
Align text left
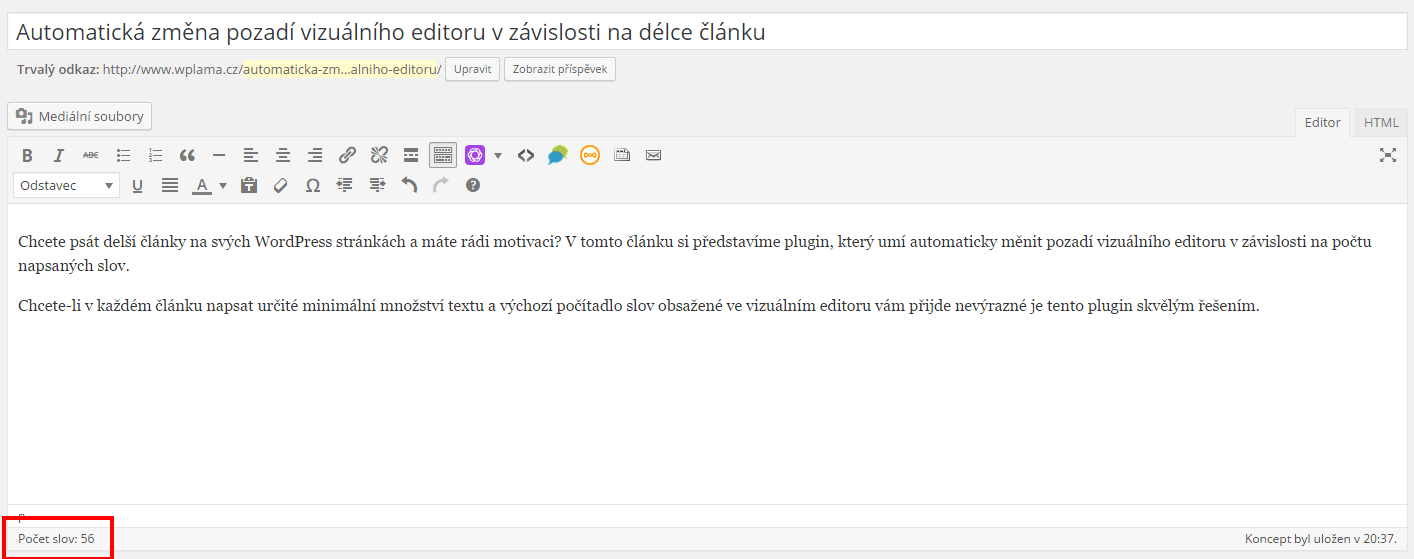click(x=251, y=155)
